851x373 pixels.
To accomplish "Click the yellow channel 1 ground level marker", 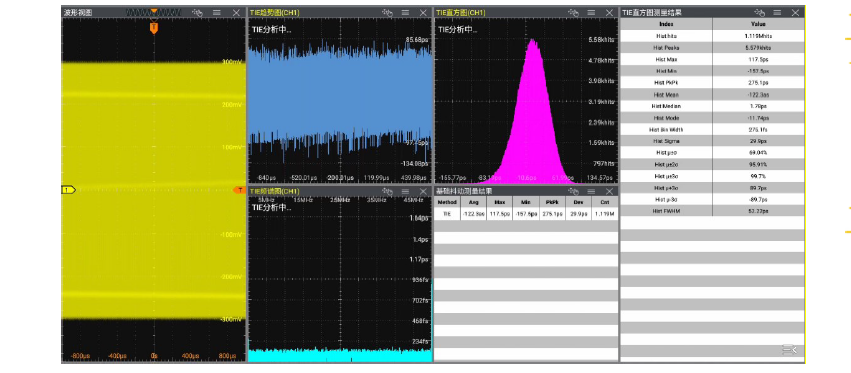I will (x=68, y=189).
